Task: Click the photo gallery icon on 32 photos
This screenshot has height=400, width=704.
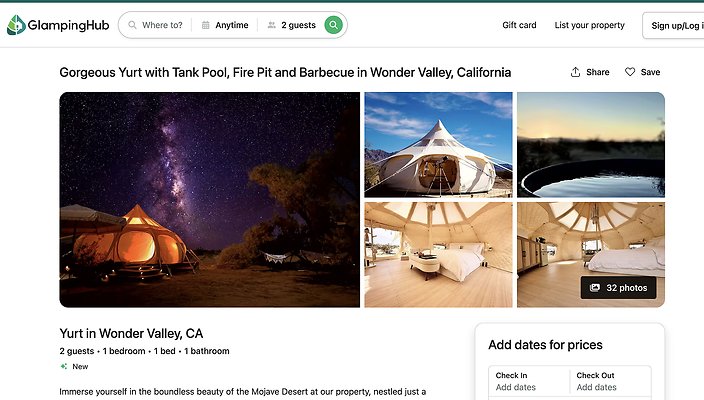Action: (595, 288)
